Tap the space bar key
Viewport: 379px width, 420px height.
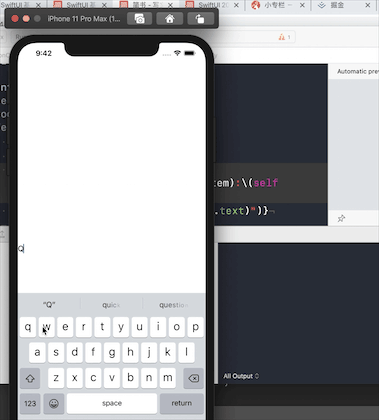112,403
